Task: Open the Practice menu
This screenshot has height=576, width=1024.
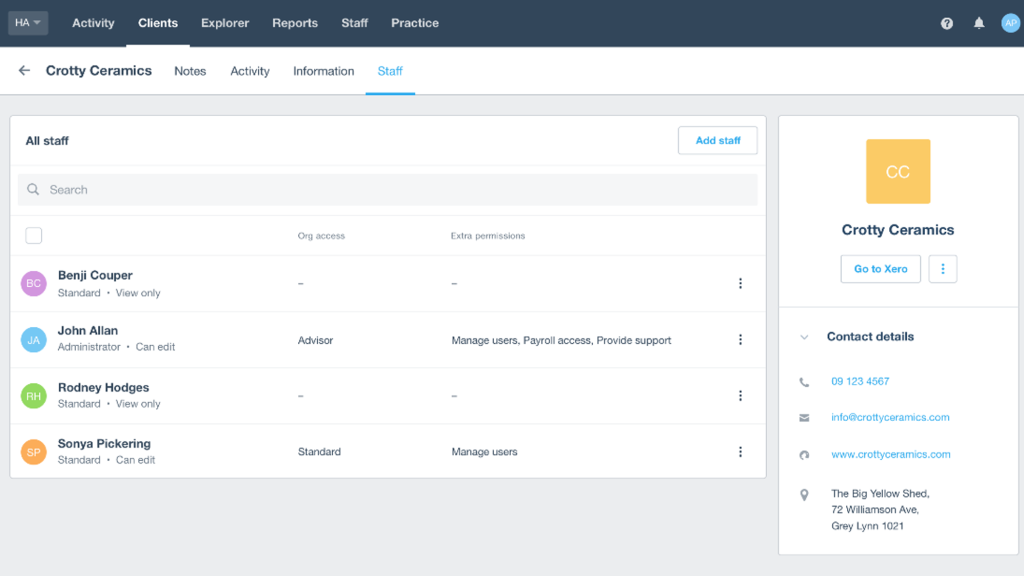Action: pyautogui.click(x=415, y=23)
